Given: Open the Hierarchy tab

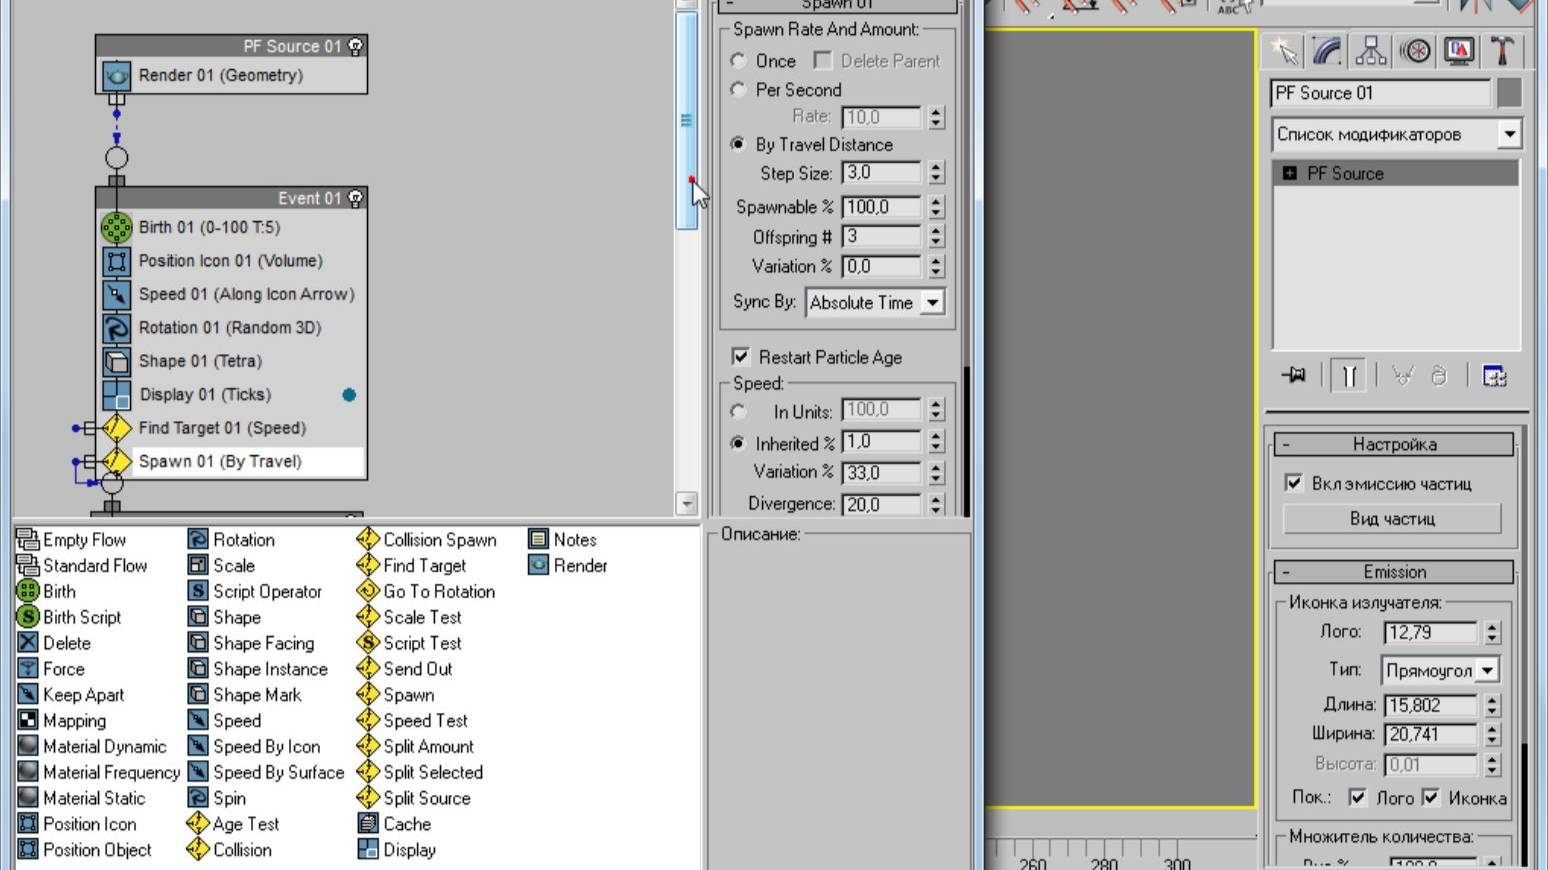Looking at the screenshot, I should click(1371, 51).
